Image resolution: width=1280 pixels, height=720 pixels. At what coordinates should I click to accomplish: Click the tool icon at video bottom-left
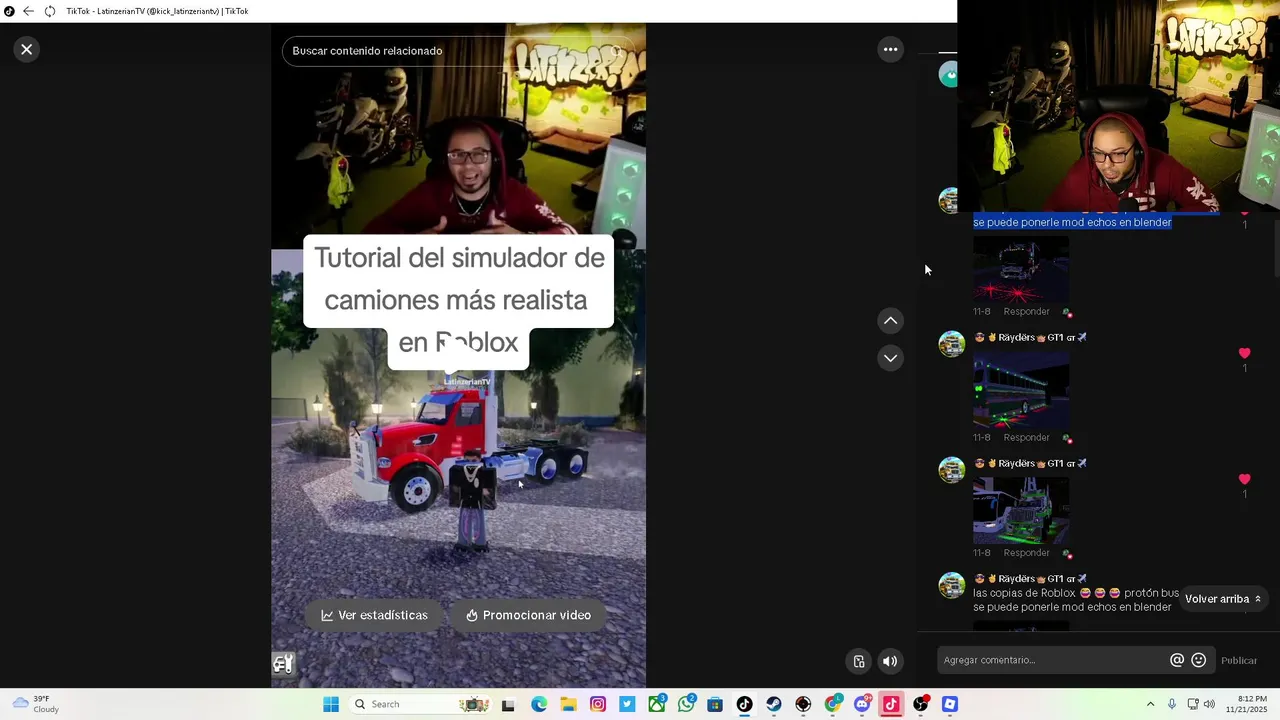283,663
